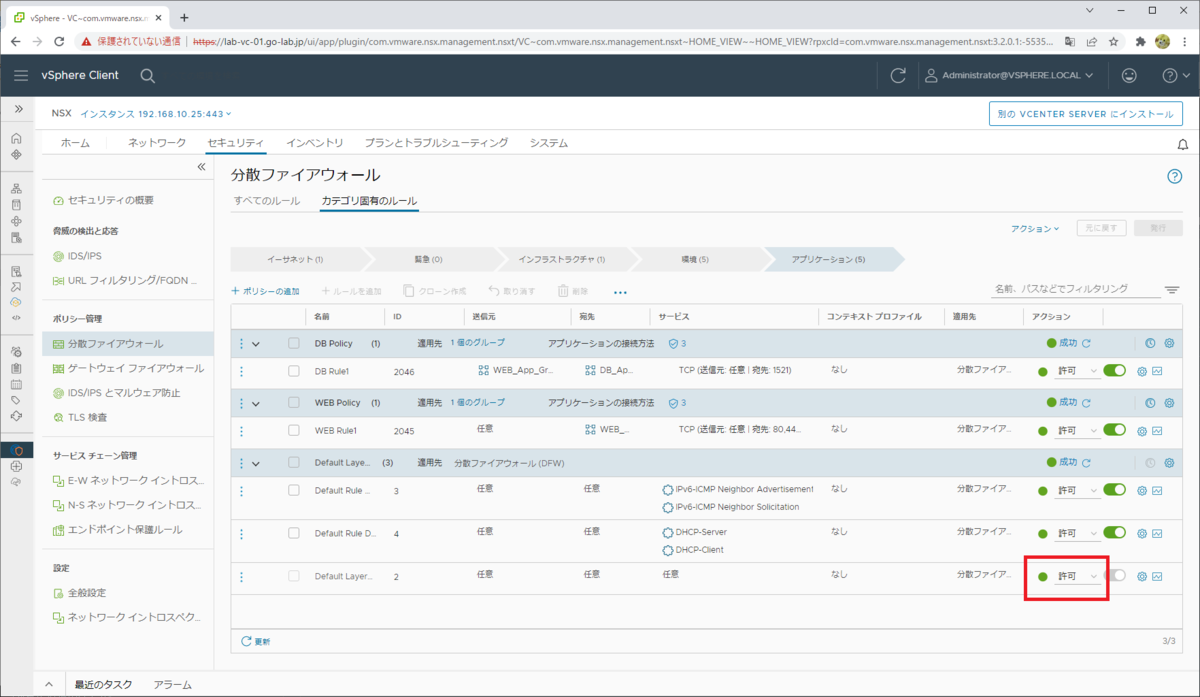Disable the DB Rule1 toggle
1200x697 pixels.
[1114, 371]
